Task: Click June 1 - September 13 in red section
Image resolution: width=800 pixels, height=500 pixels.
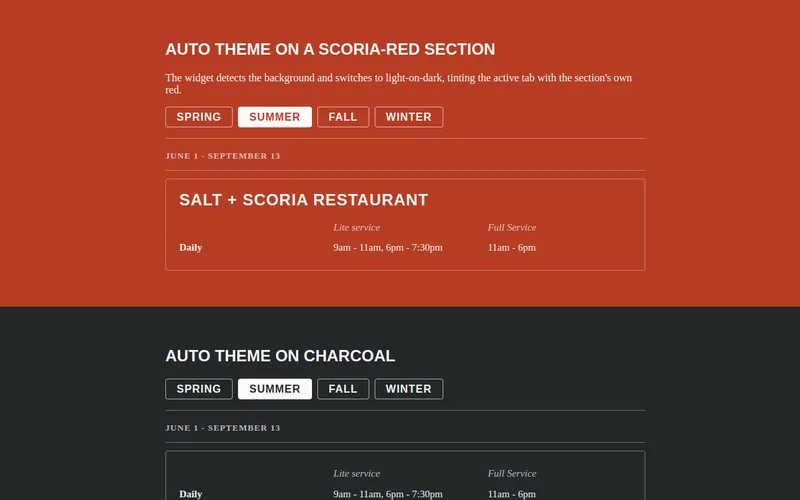Action: pyautogui.click(x=222, y=156)
